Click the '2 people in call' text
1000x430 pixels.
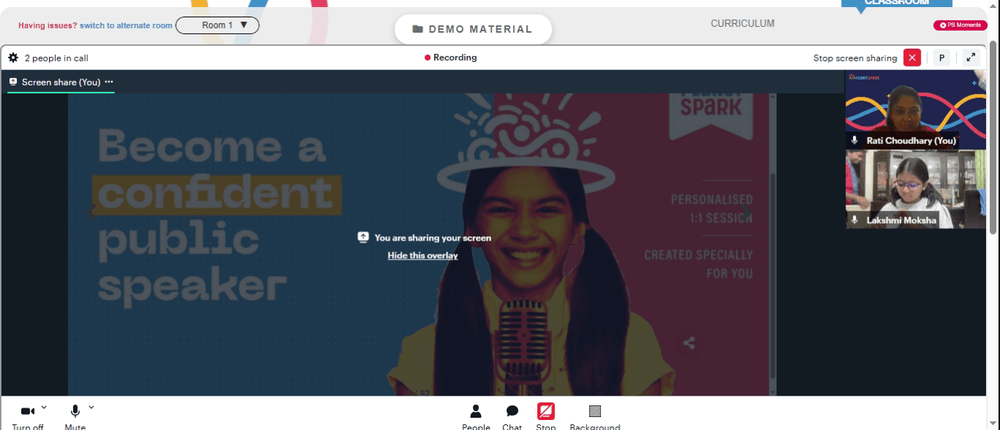coord(57,58)
